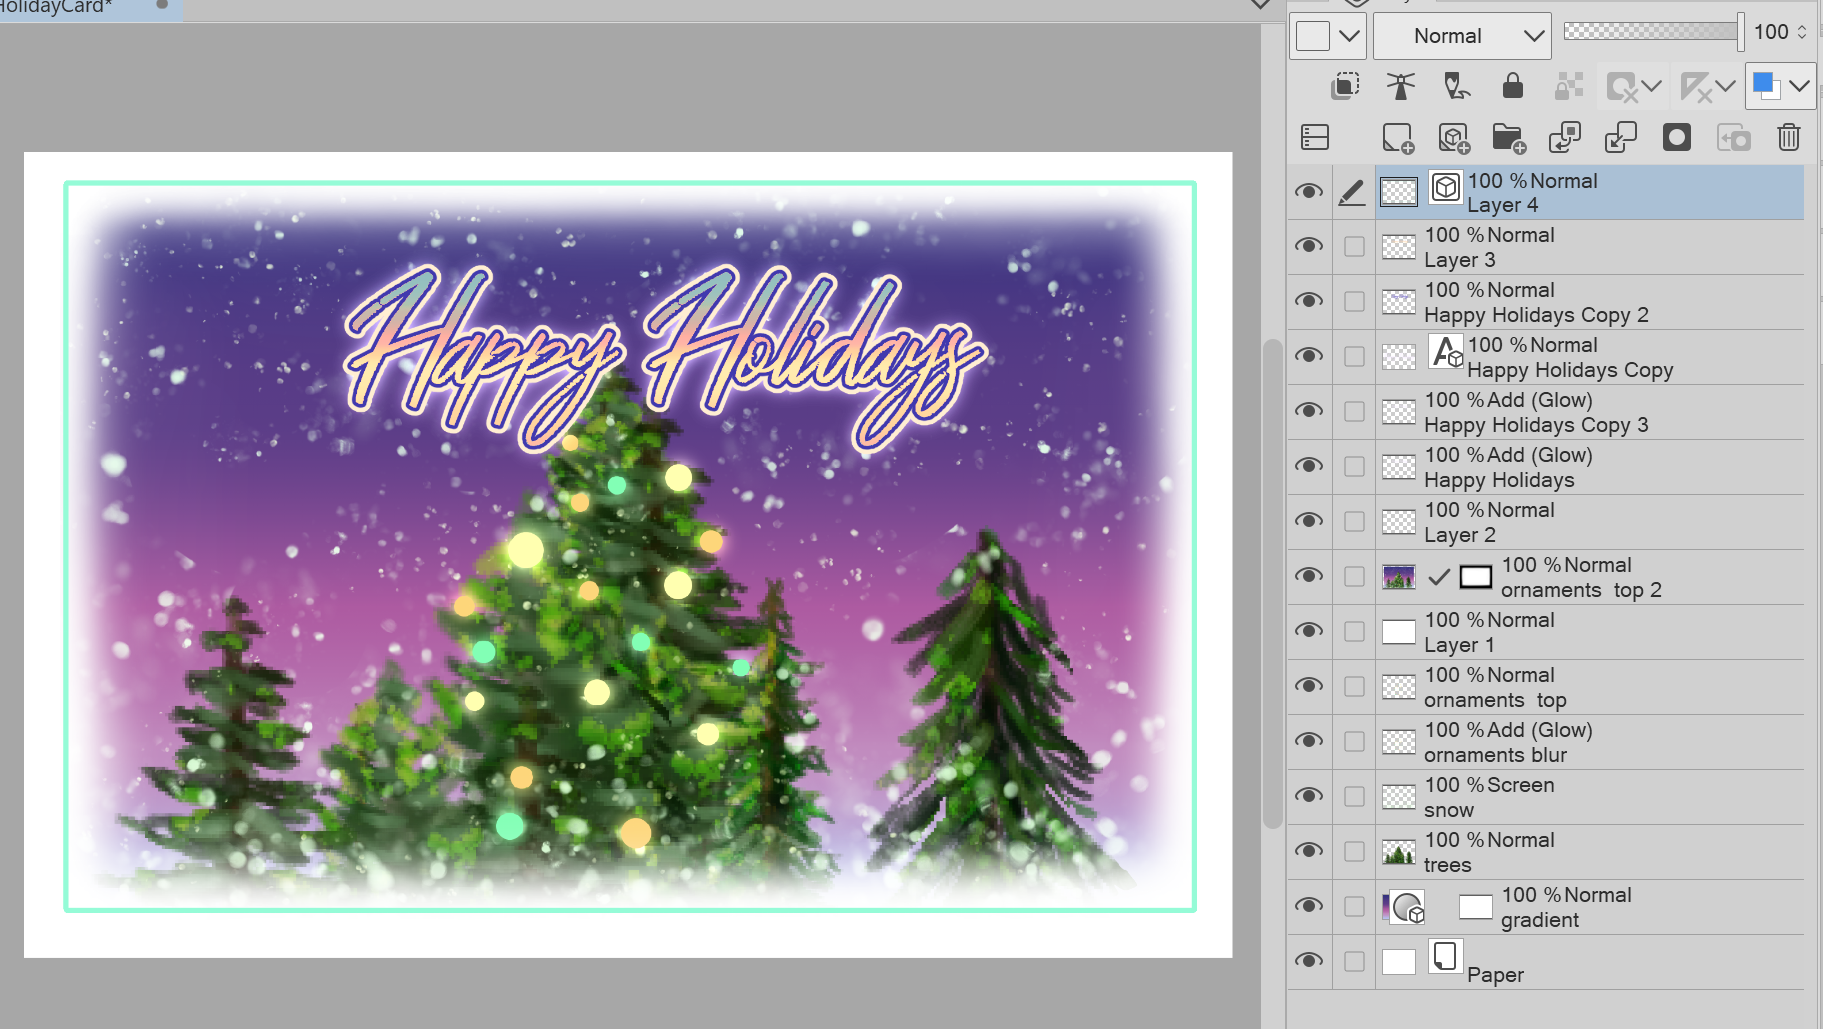This screenshot has width=1823, height=1029.
Task: Click the canvas vertical scrollbar
Action: click(1272, 583)
